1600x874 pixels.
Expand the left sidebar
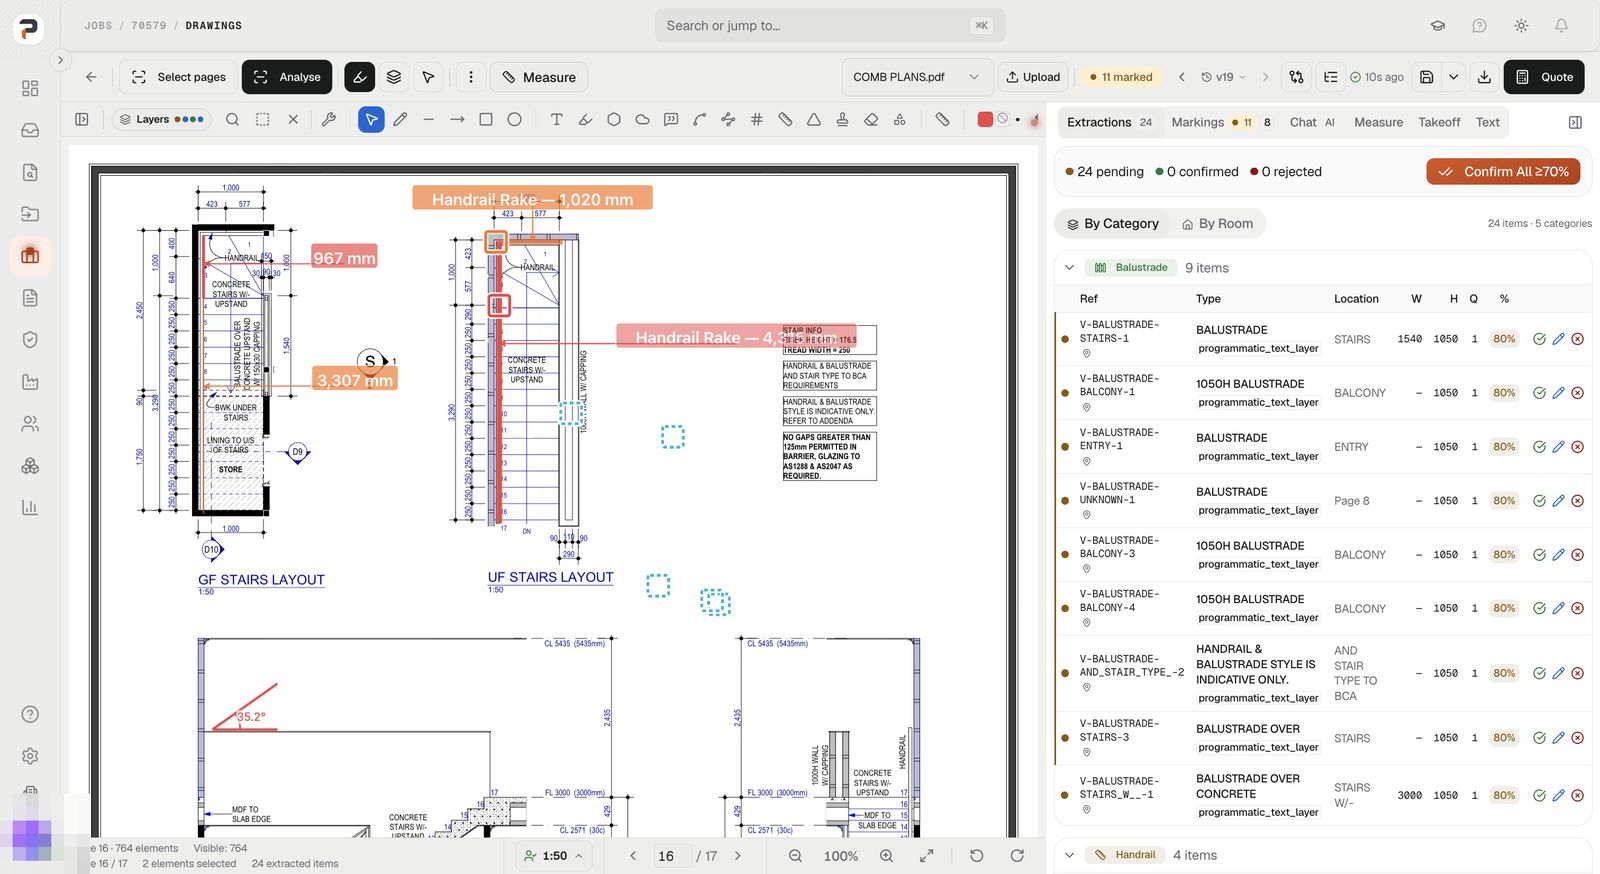tap(60, 60)
